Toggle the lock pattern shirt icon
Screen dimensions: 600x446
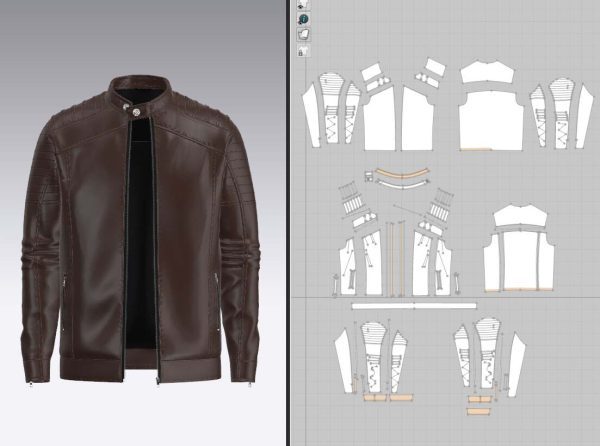pos(303,49)
